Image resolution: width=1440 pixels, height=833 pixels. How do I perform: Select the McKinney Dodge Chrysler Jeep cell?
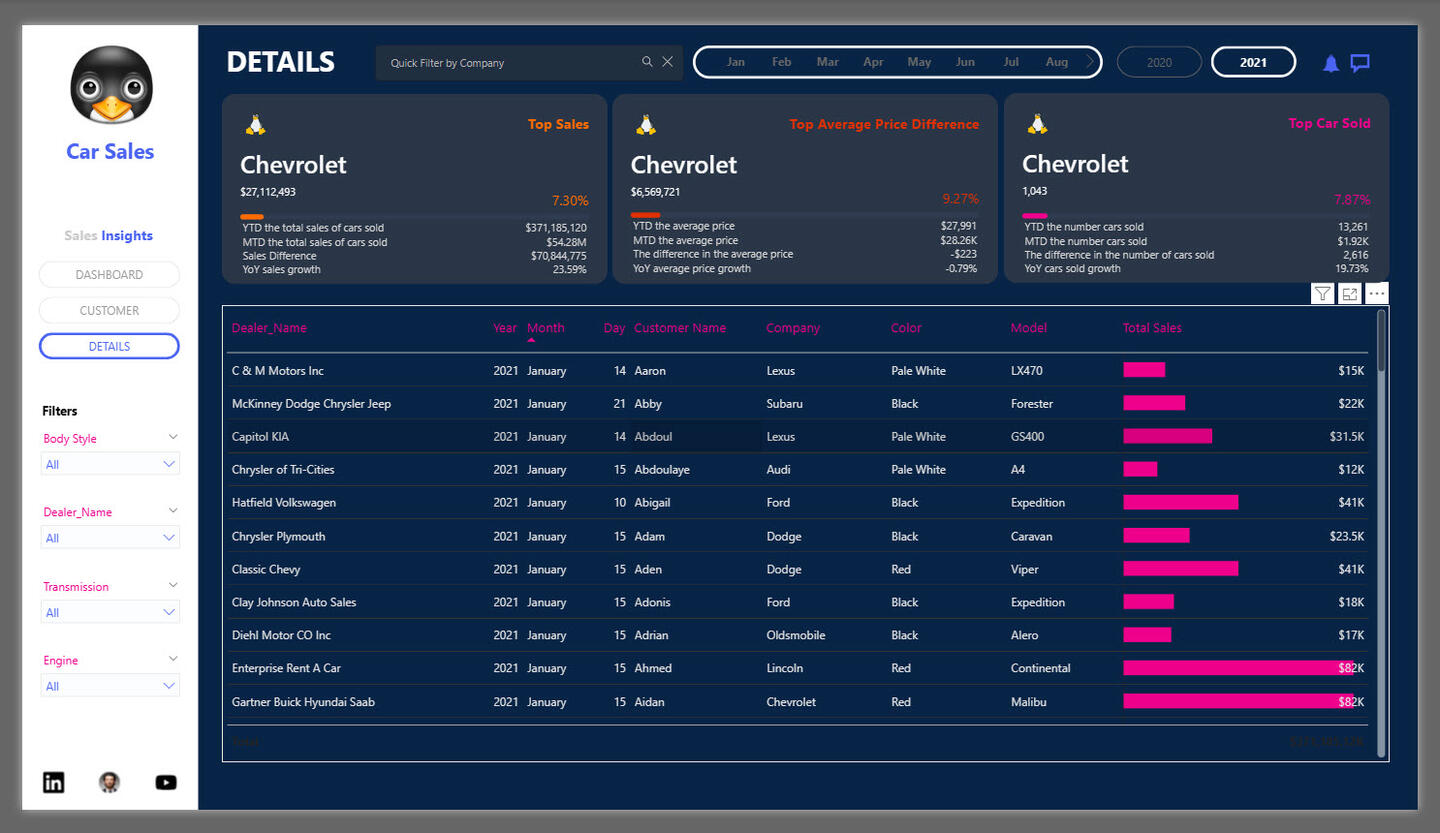click(x=311, y=404)
